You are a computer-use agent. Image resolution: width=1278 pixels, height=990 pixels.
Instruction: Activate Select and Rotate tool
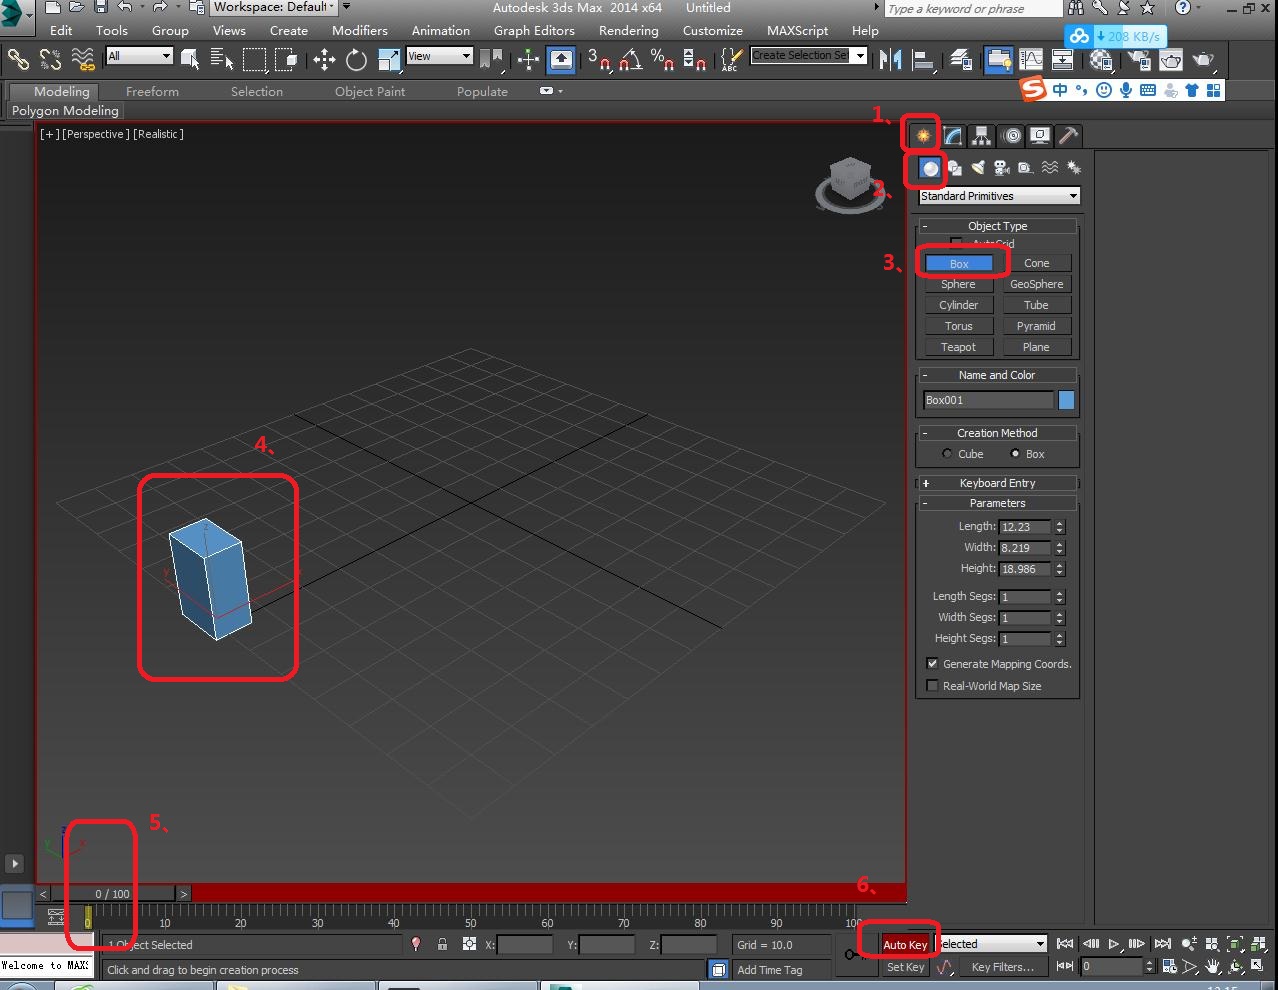(x=356, y=60)
